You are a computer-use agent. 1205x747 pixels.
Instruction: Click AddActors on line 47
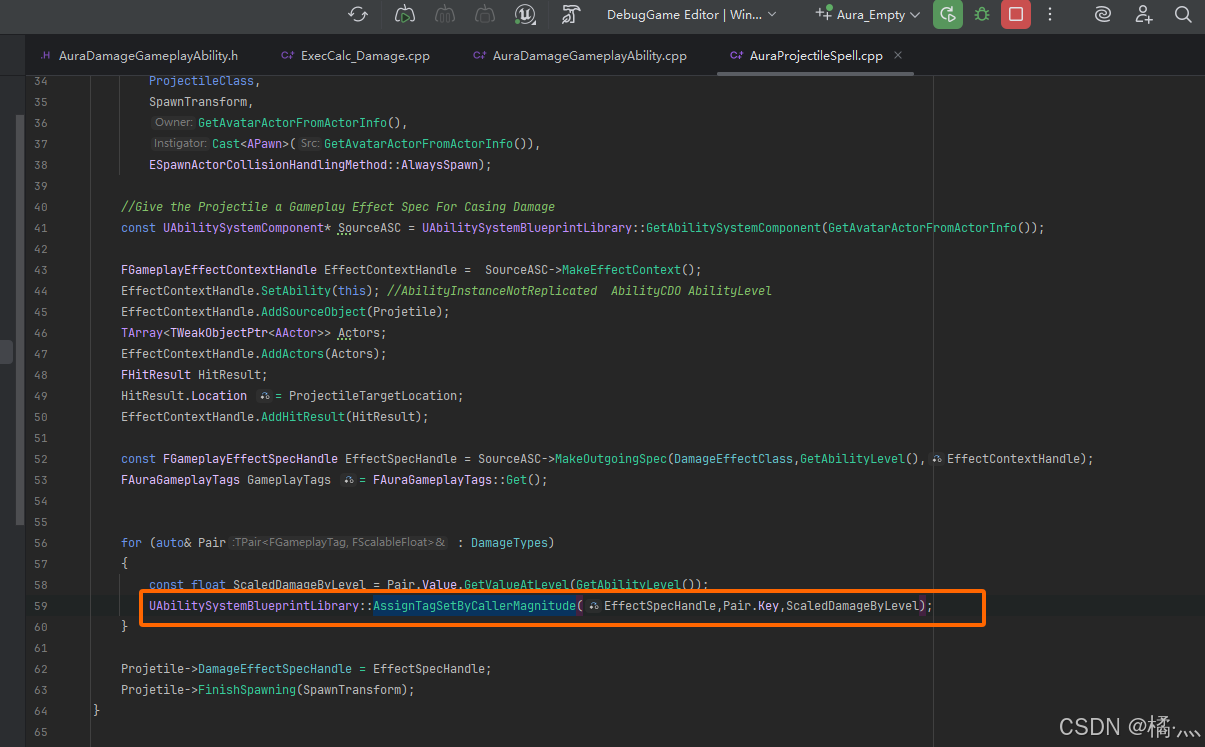tap(293, 354)
